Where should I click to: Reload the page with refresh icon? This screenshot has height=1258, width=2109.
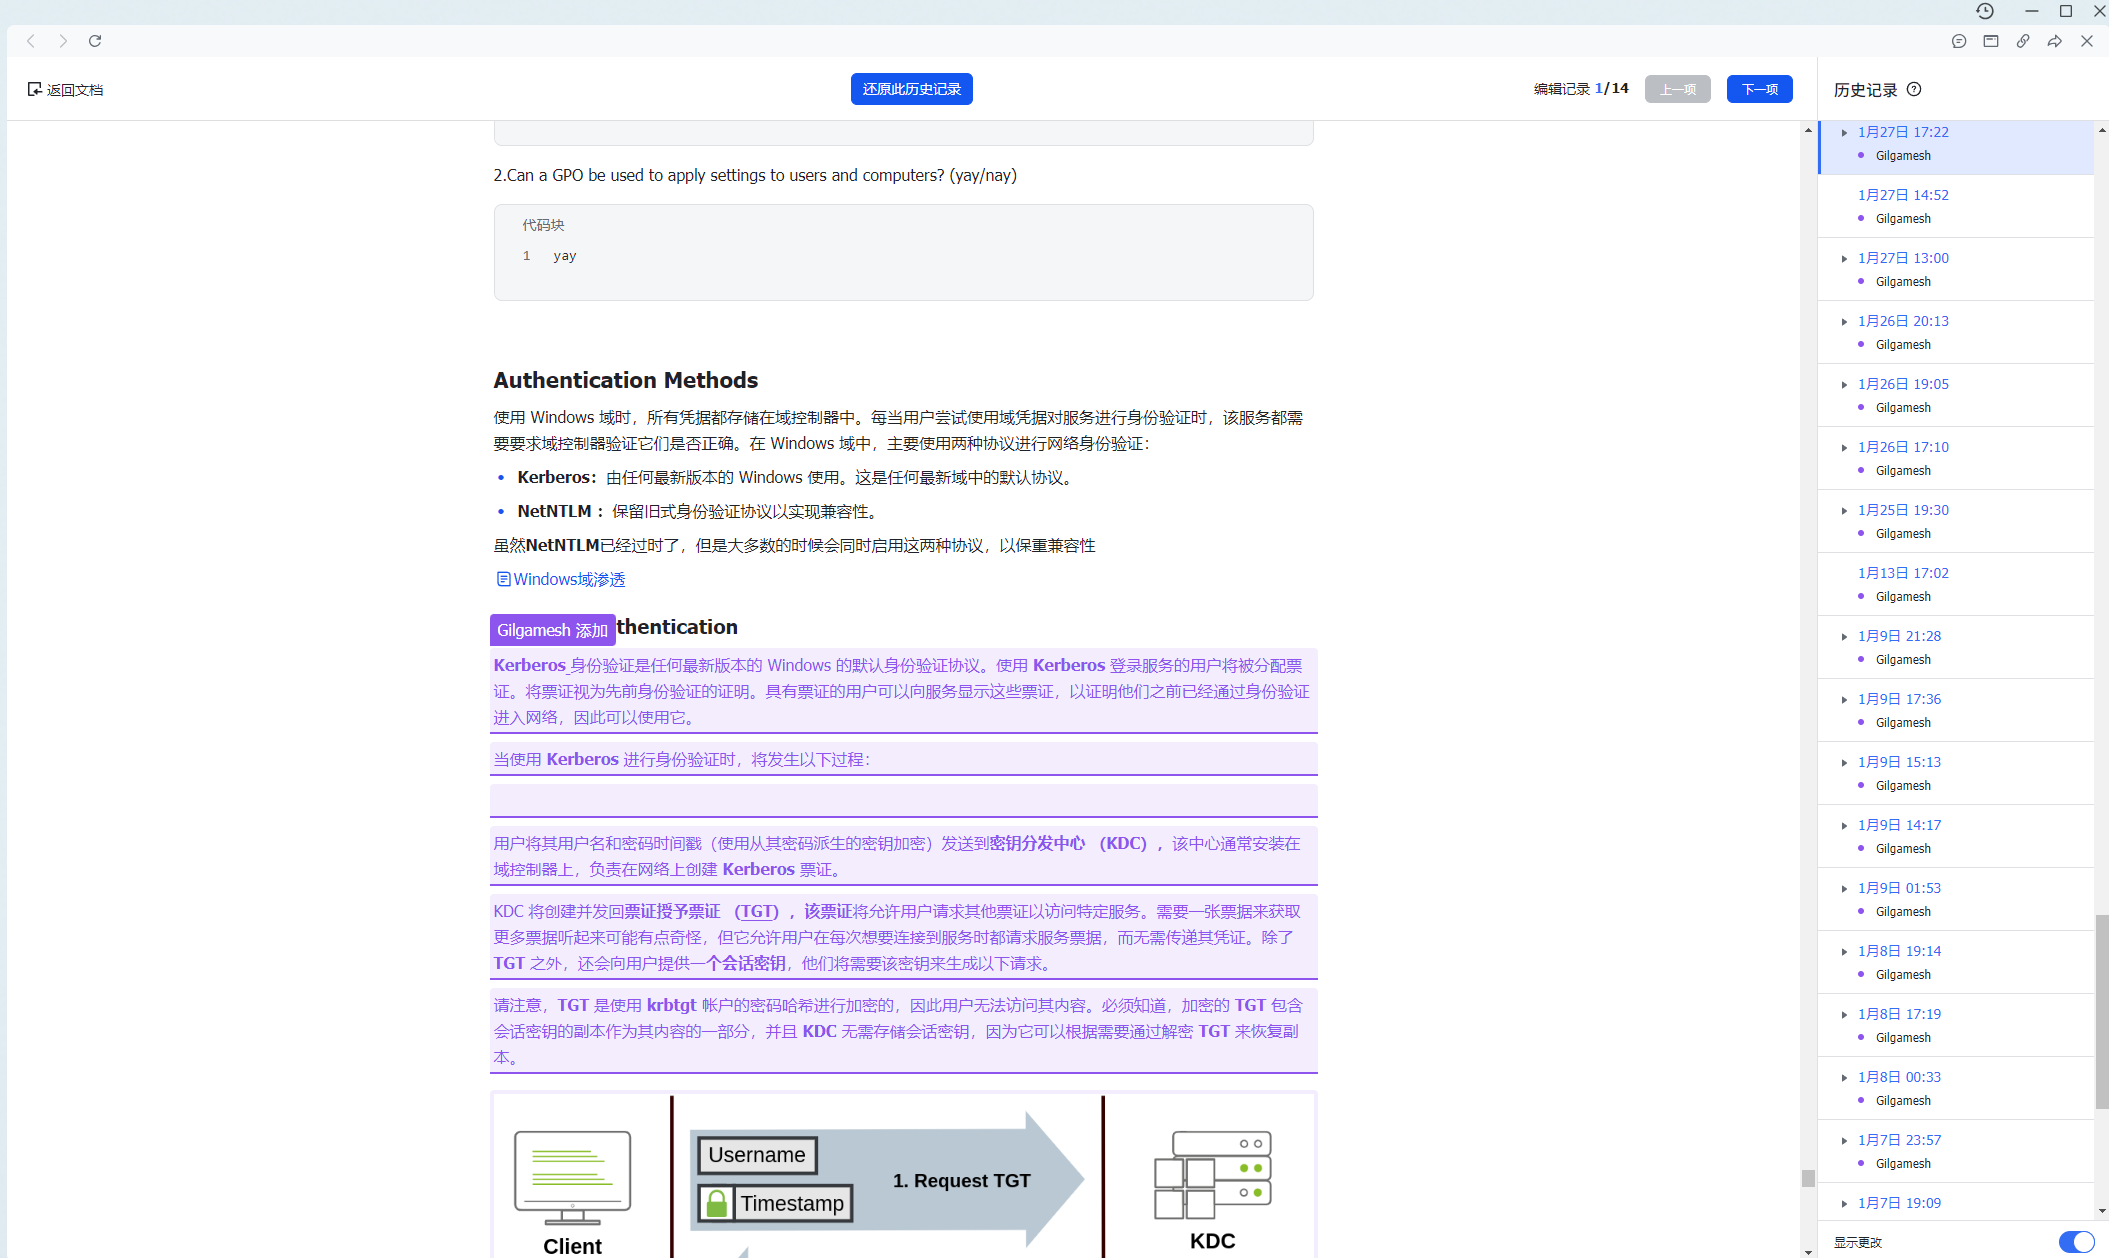(95, 41)
